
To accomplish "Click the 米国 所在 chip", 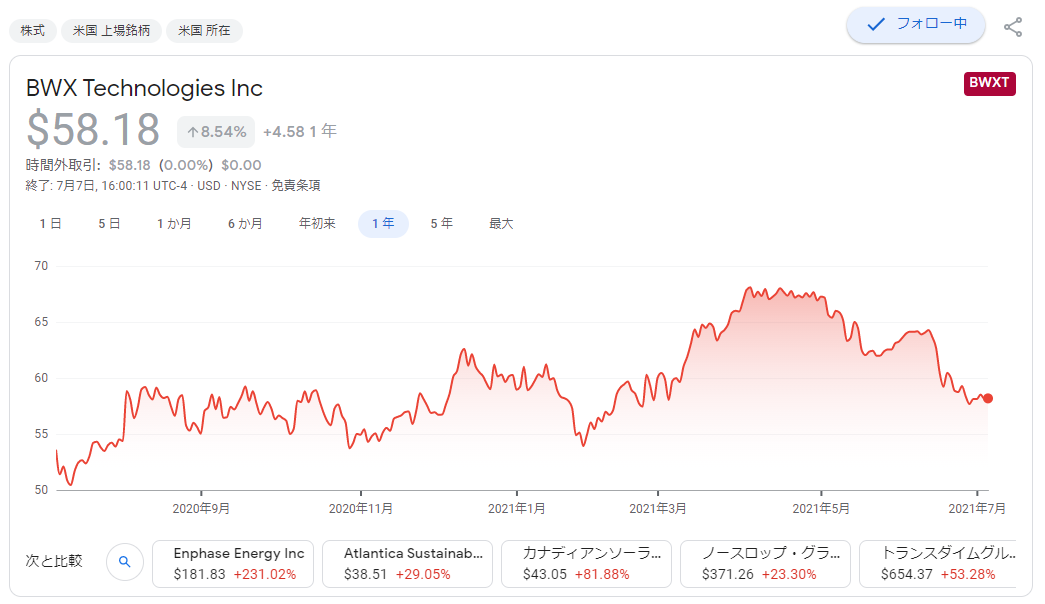I will (204, 31).
